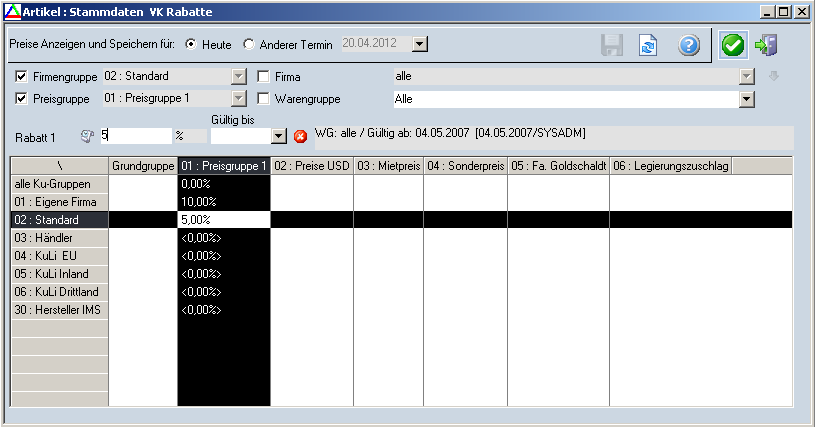
Task: Open the Preisgruppe dropdown list
Action: click(238, 99)
